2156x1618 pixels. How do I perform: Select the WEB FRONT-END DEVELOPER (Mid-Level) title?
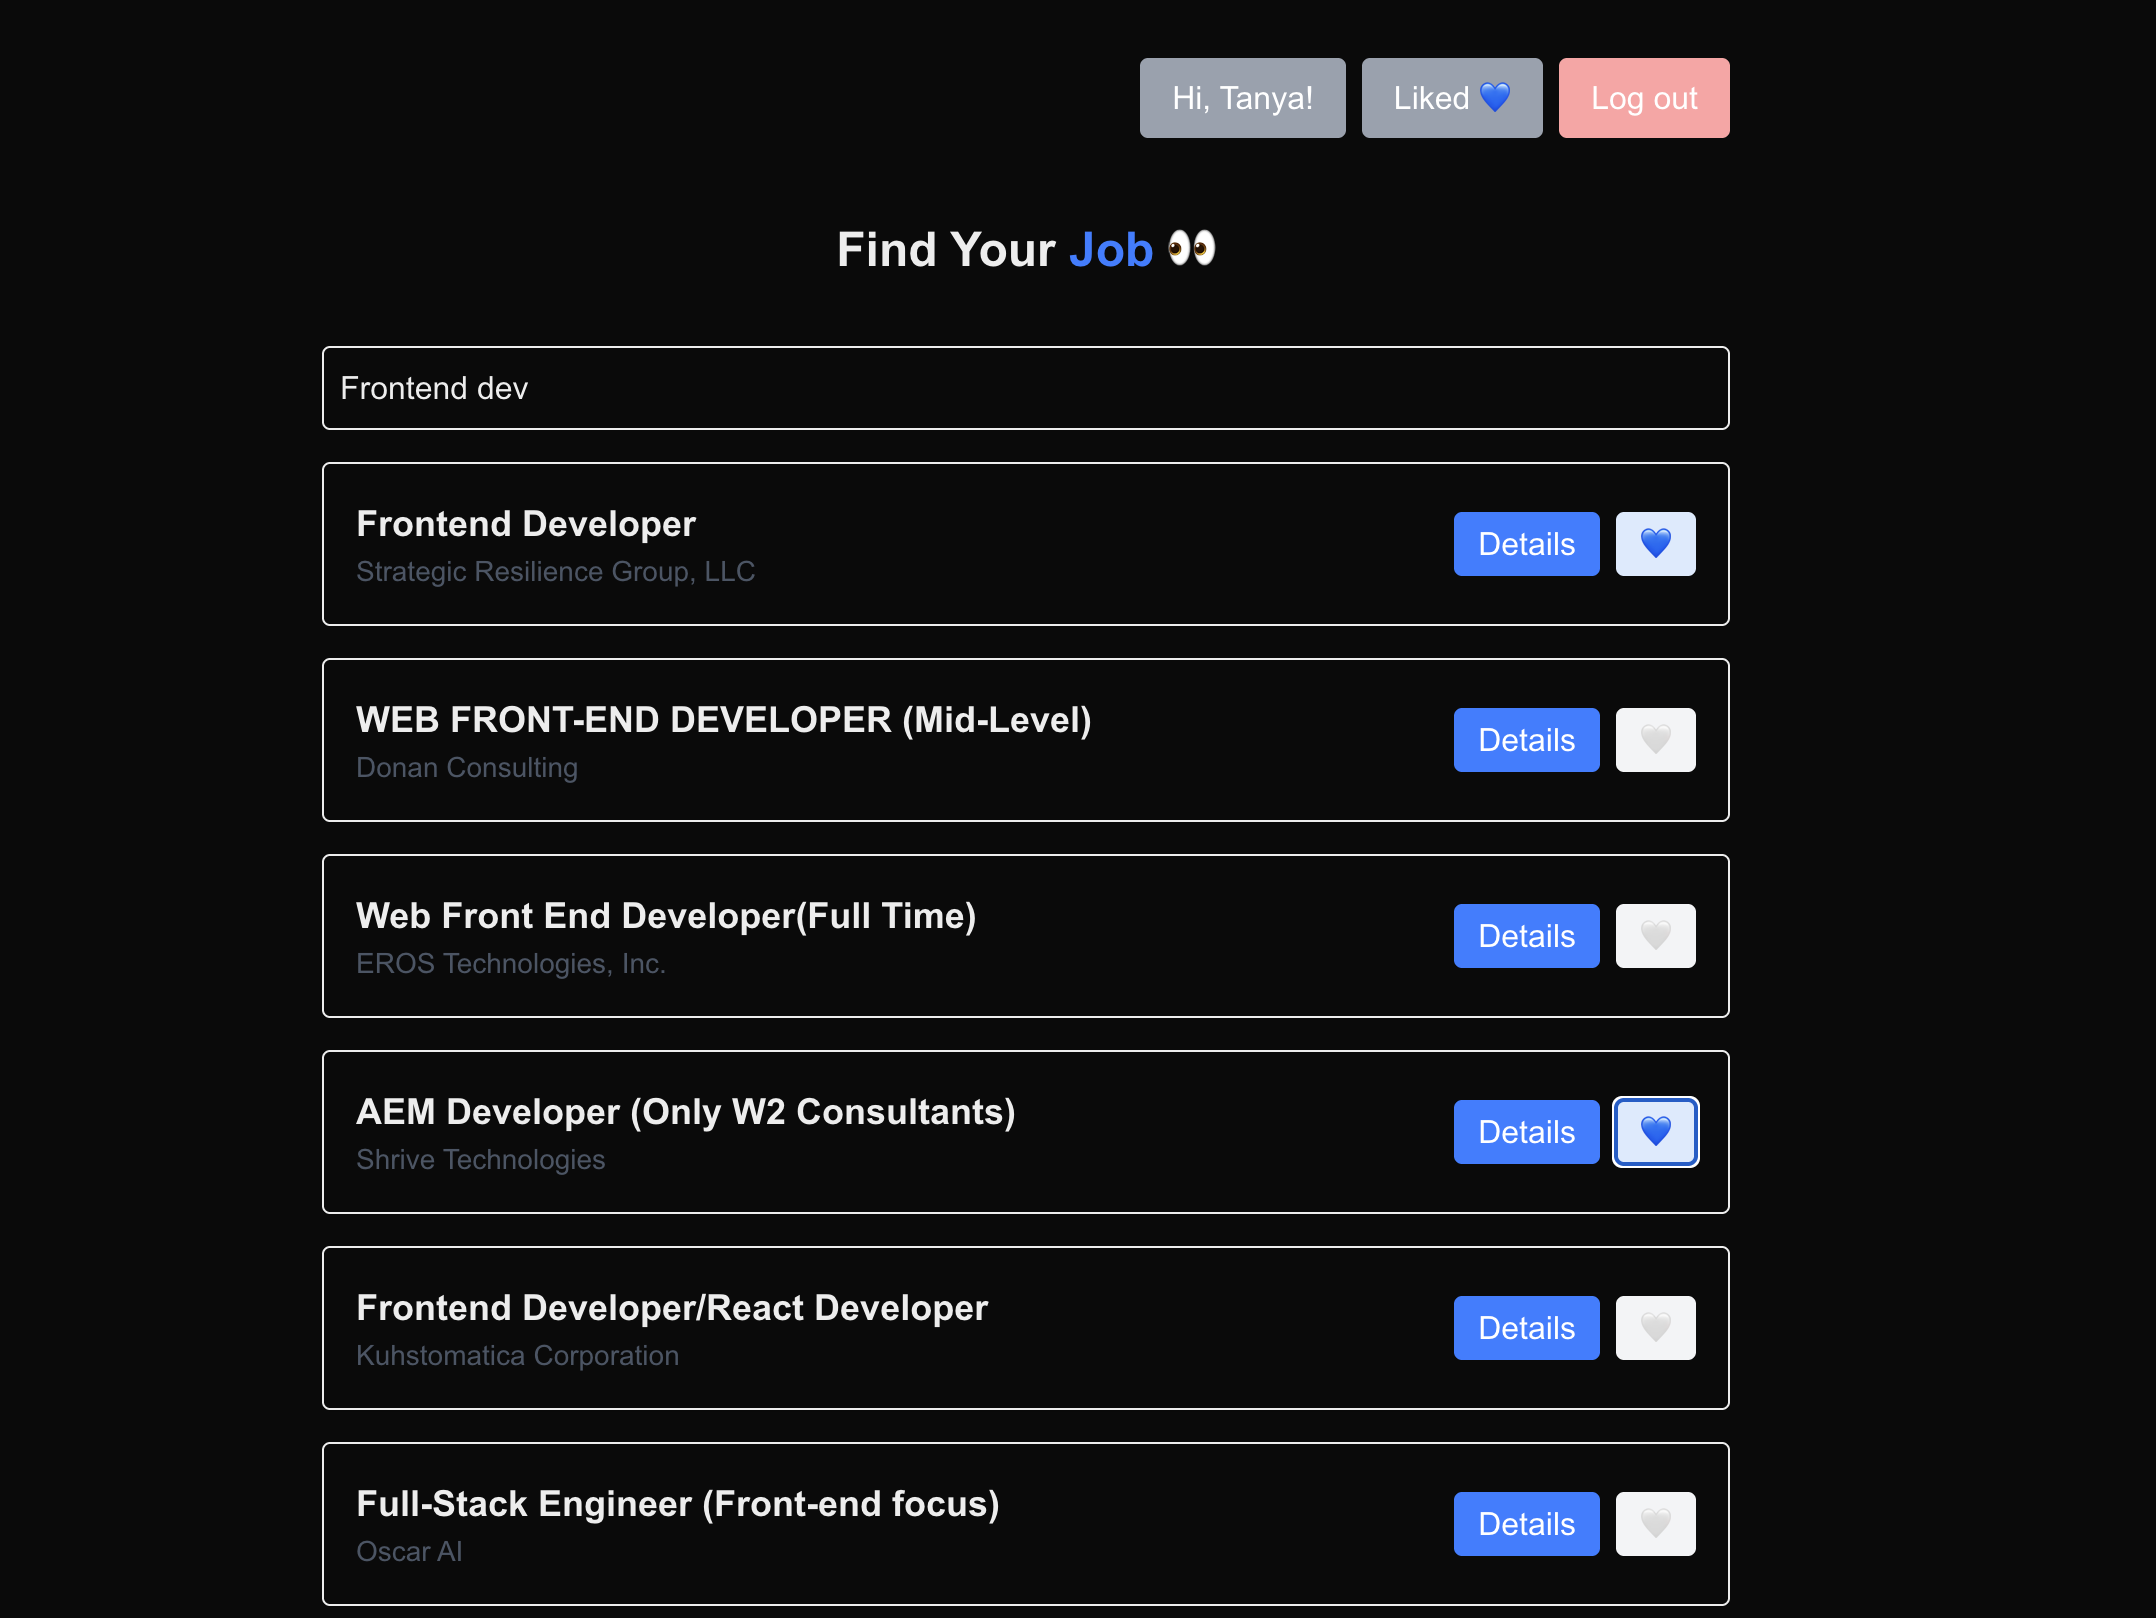(724, 720)
